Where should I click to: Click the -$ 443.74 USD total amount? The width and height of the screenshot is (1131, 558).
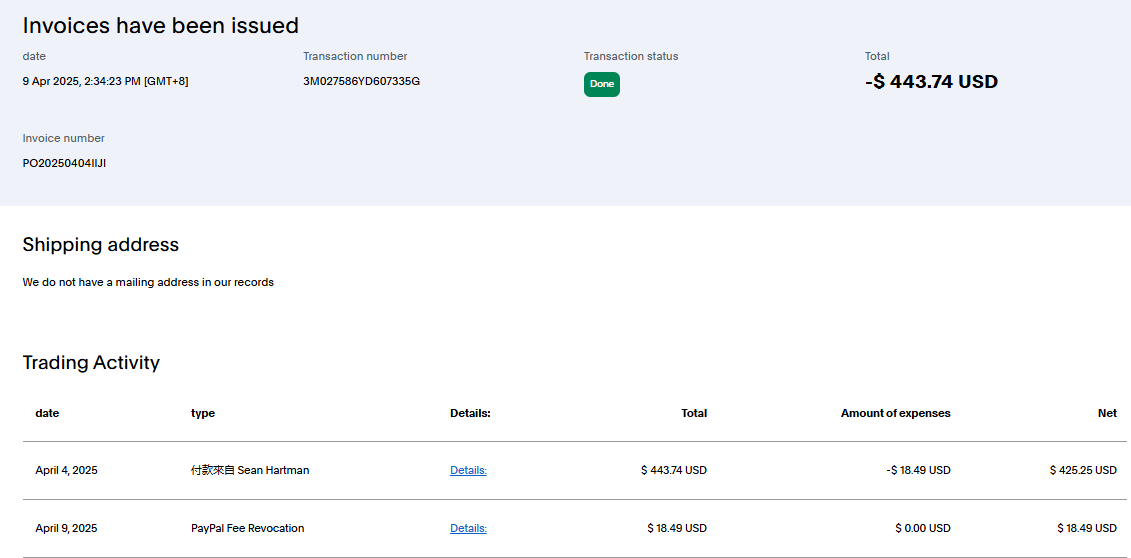[x=931, y=82]
